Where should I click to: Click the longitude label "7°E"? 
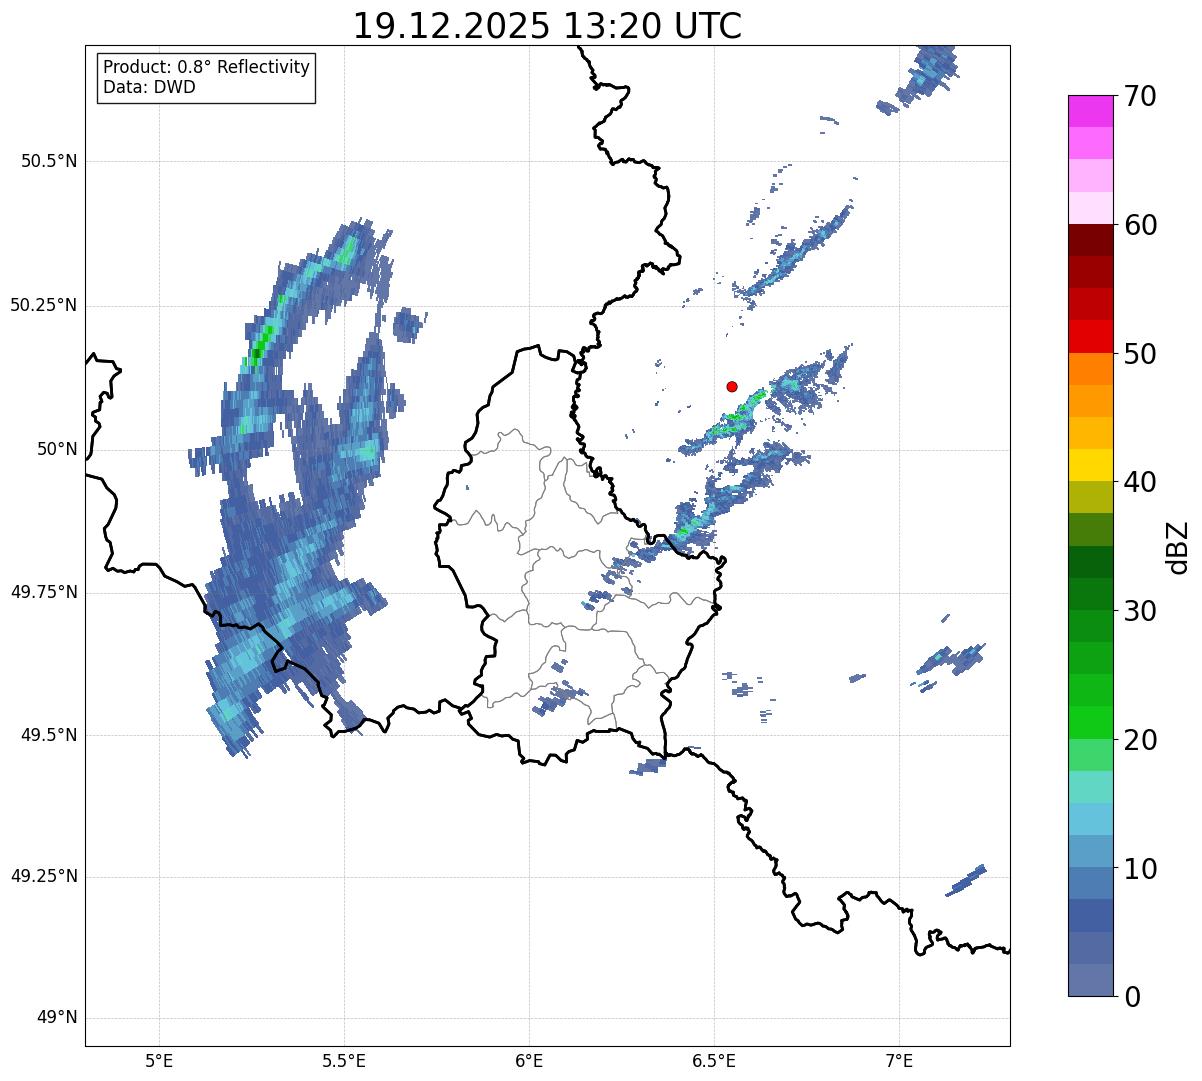(899, 1061)
